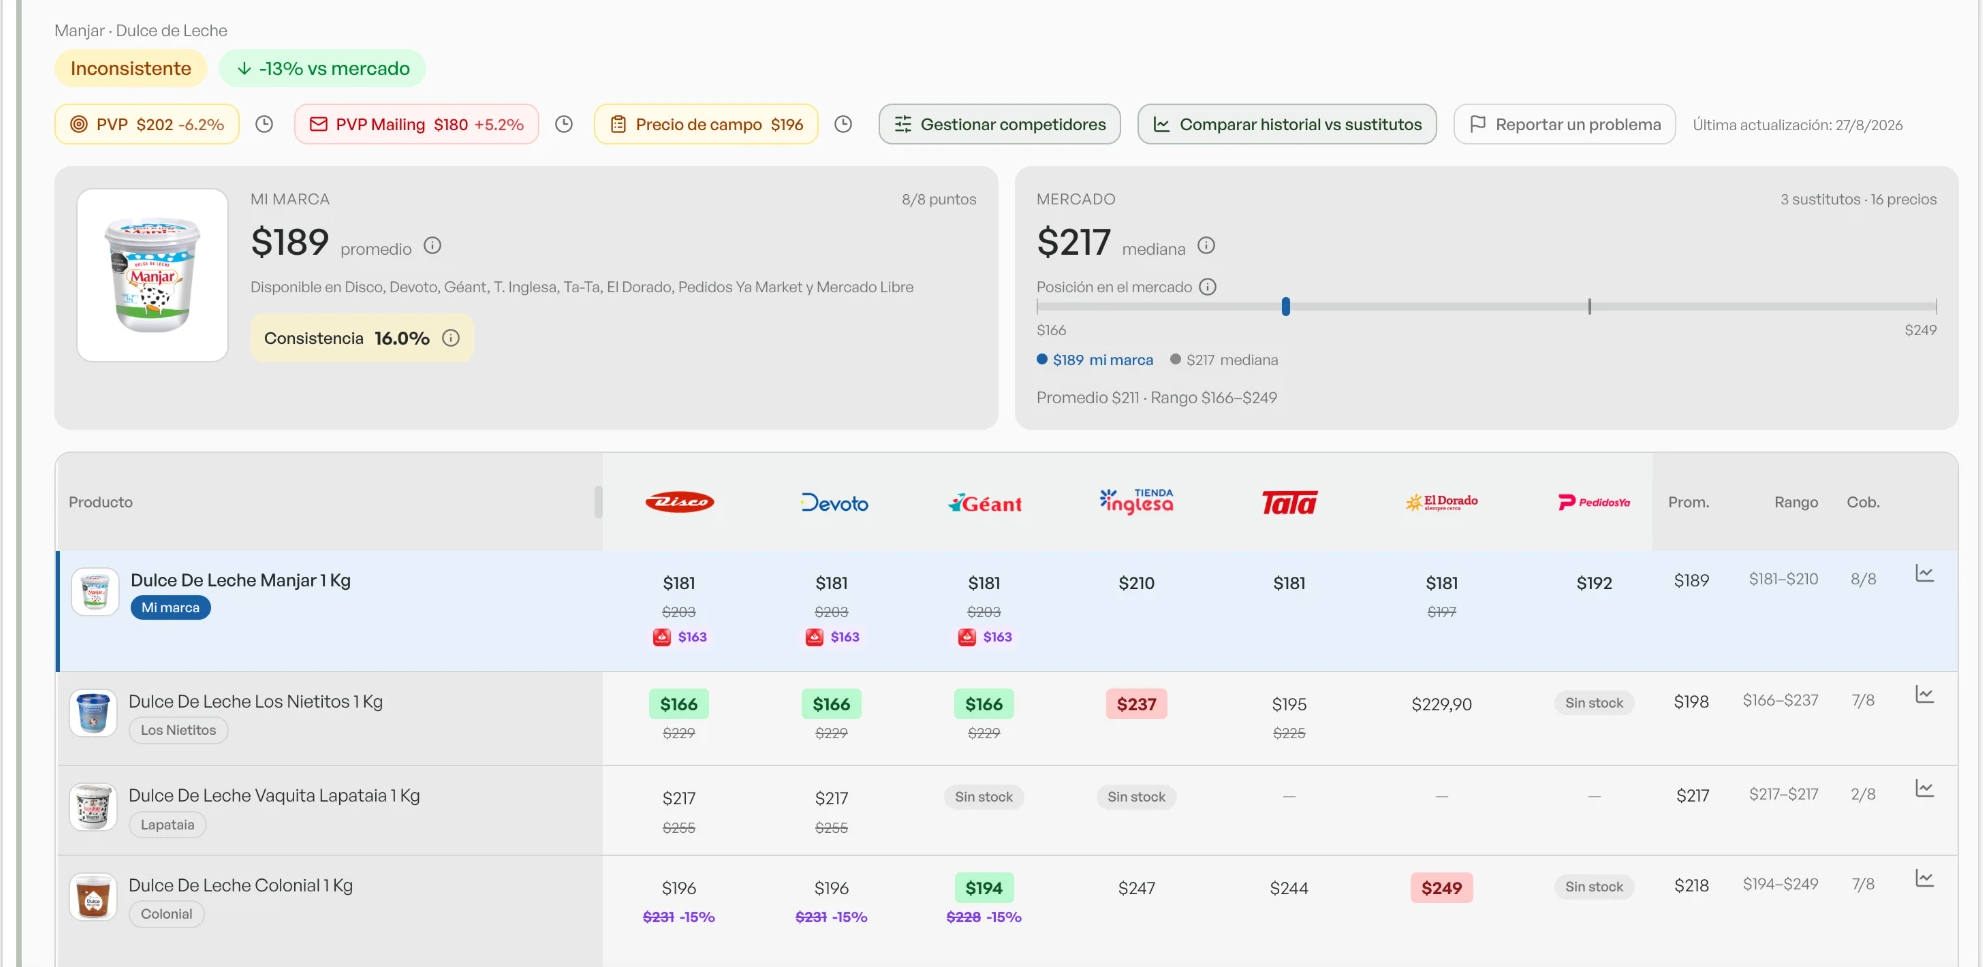Click the Devoto retailer logo

click(834, 503)
